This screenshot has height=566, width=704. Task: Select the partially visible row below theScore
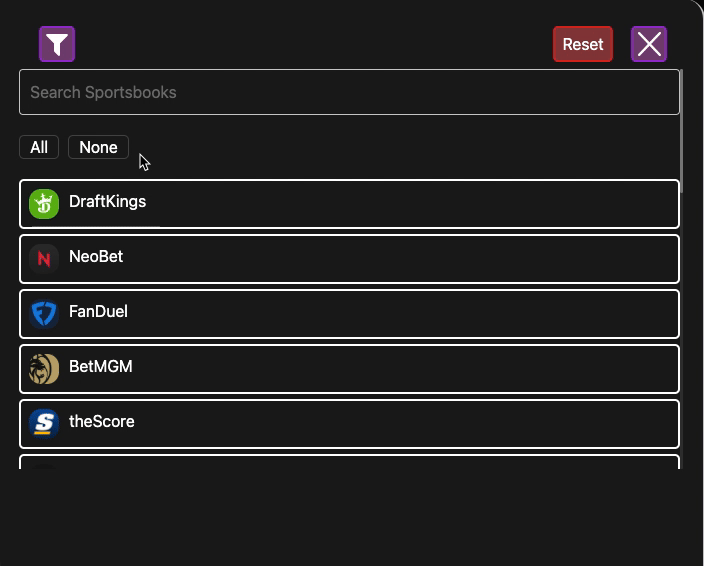click(x=349, y=462)
